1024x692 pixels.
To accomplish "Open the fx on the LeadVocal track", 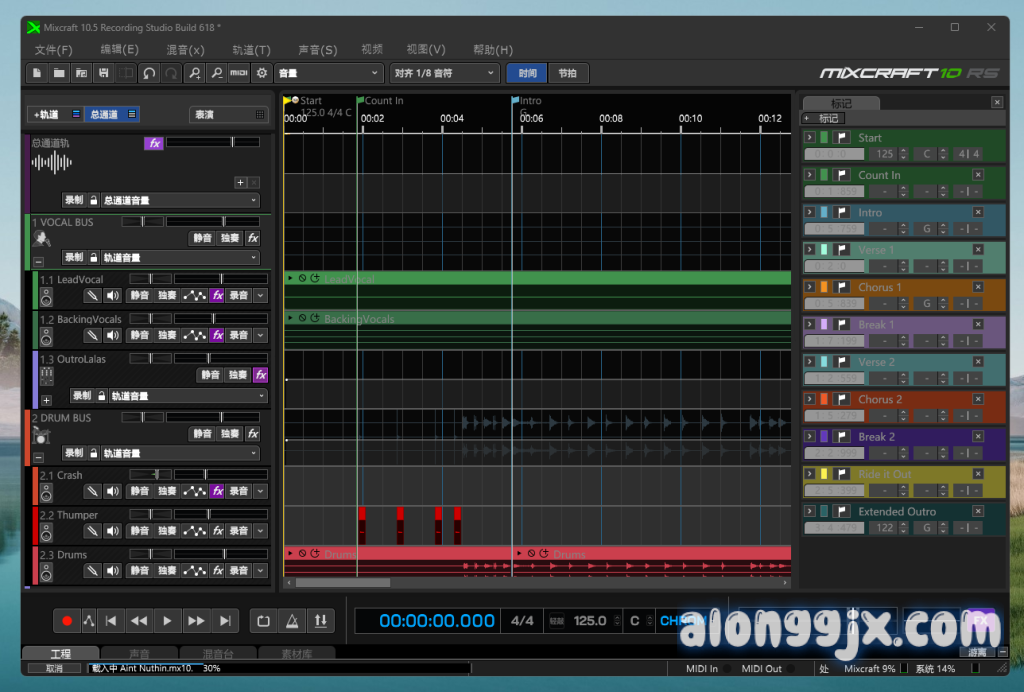I will point(217,296).
